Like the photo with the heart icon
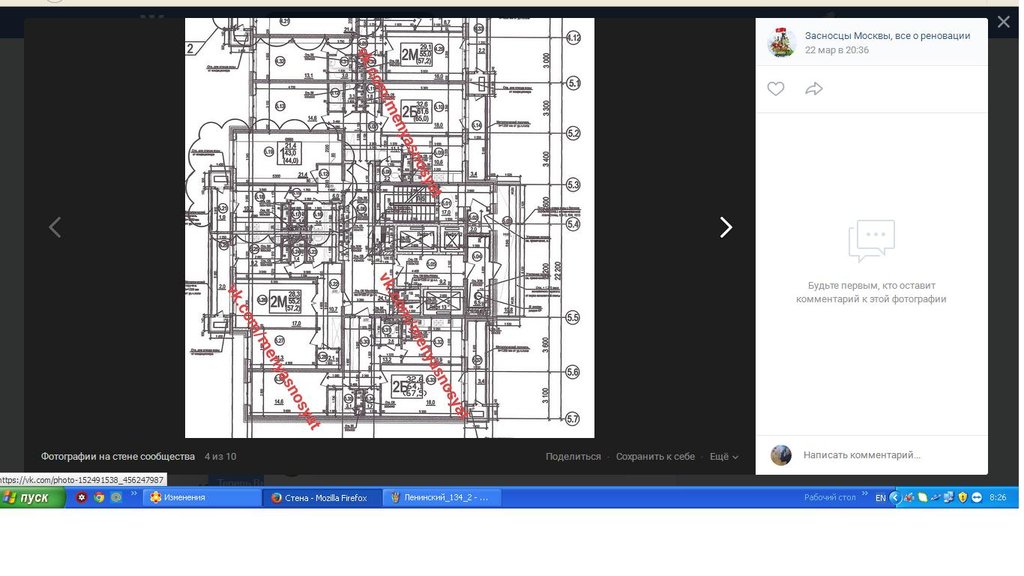Image resolution: width=1024 pixels, height=576 pixels. 775,89
